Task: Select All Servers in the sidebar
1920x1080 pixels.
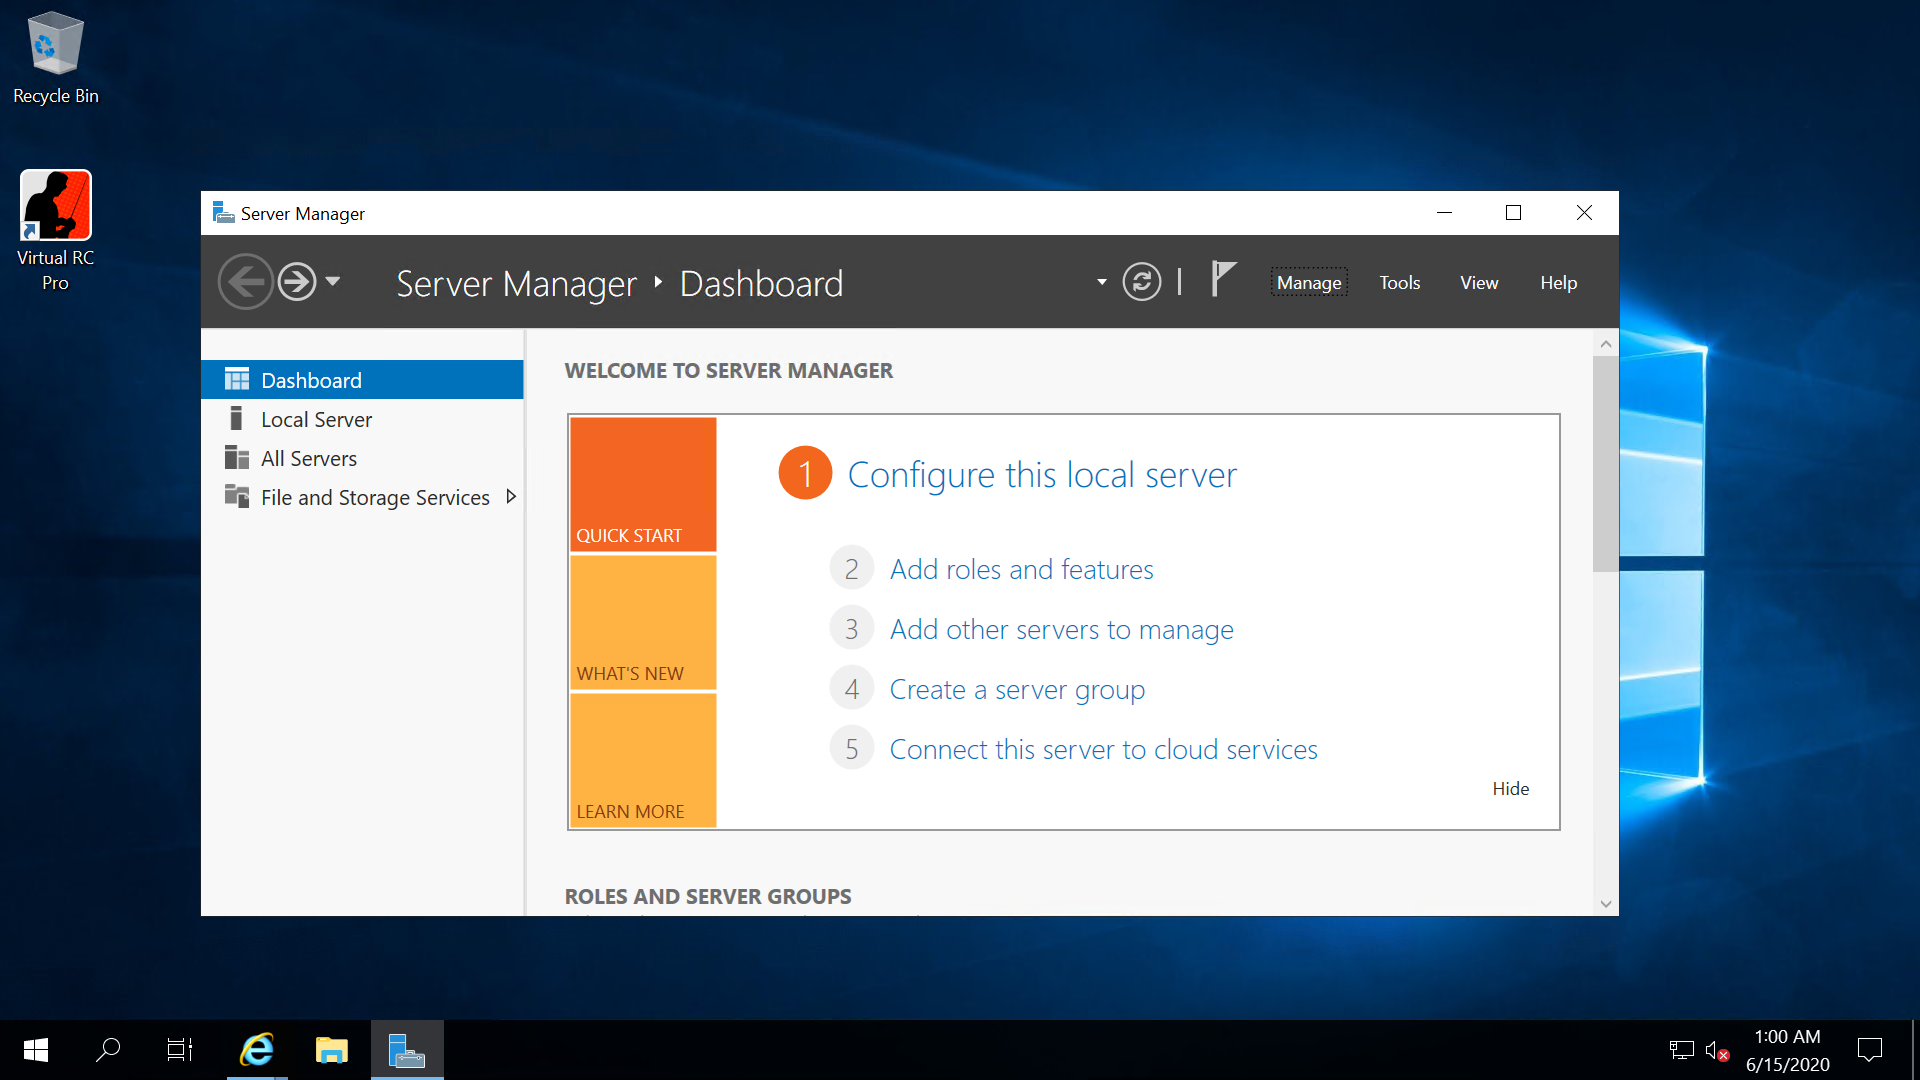Action: coord(362,458)
